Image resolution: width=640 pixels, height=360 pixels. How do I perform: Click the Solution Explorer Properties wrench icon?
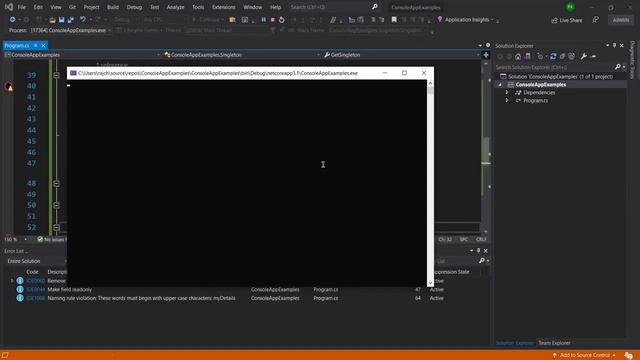(584, 56)
